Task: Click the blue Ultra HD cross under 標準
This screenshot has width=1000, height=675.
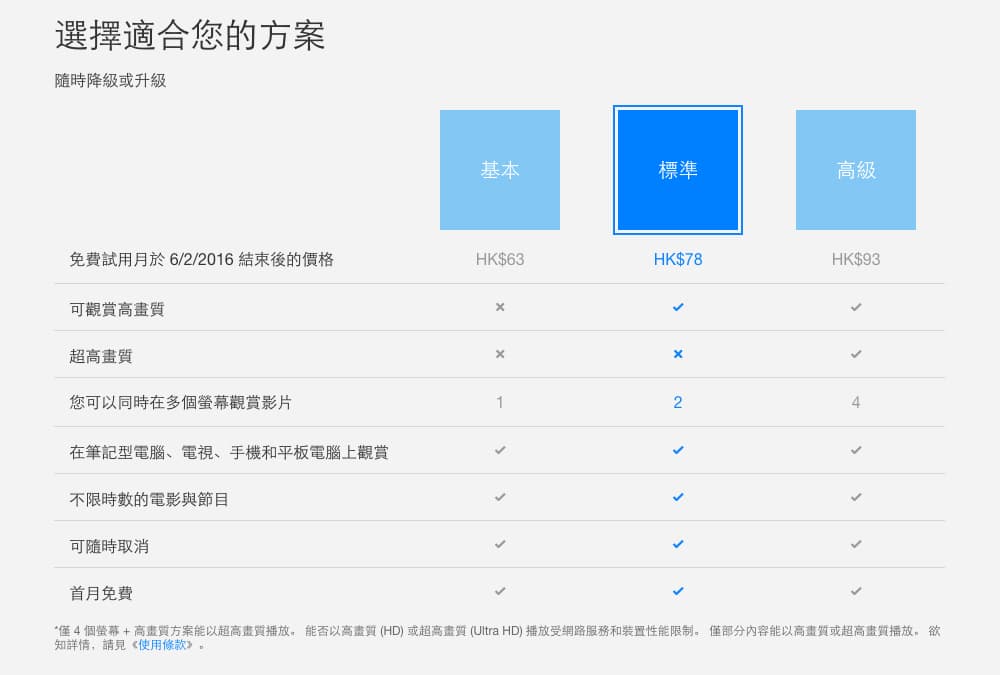Action: 678,354
